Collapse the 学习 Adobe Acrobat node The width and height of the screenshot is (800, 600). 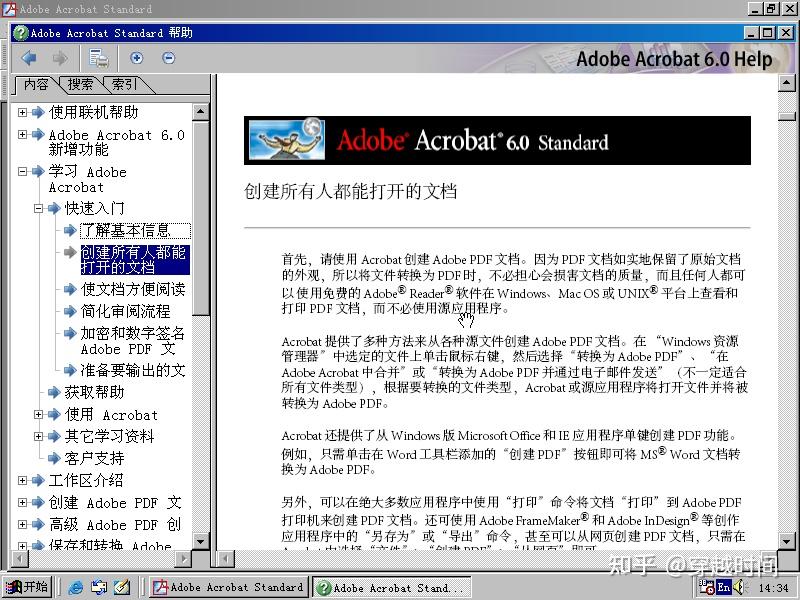tap(22, 171)
